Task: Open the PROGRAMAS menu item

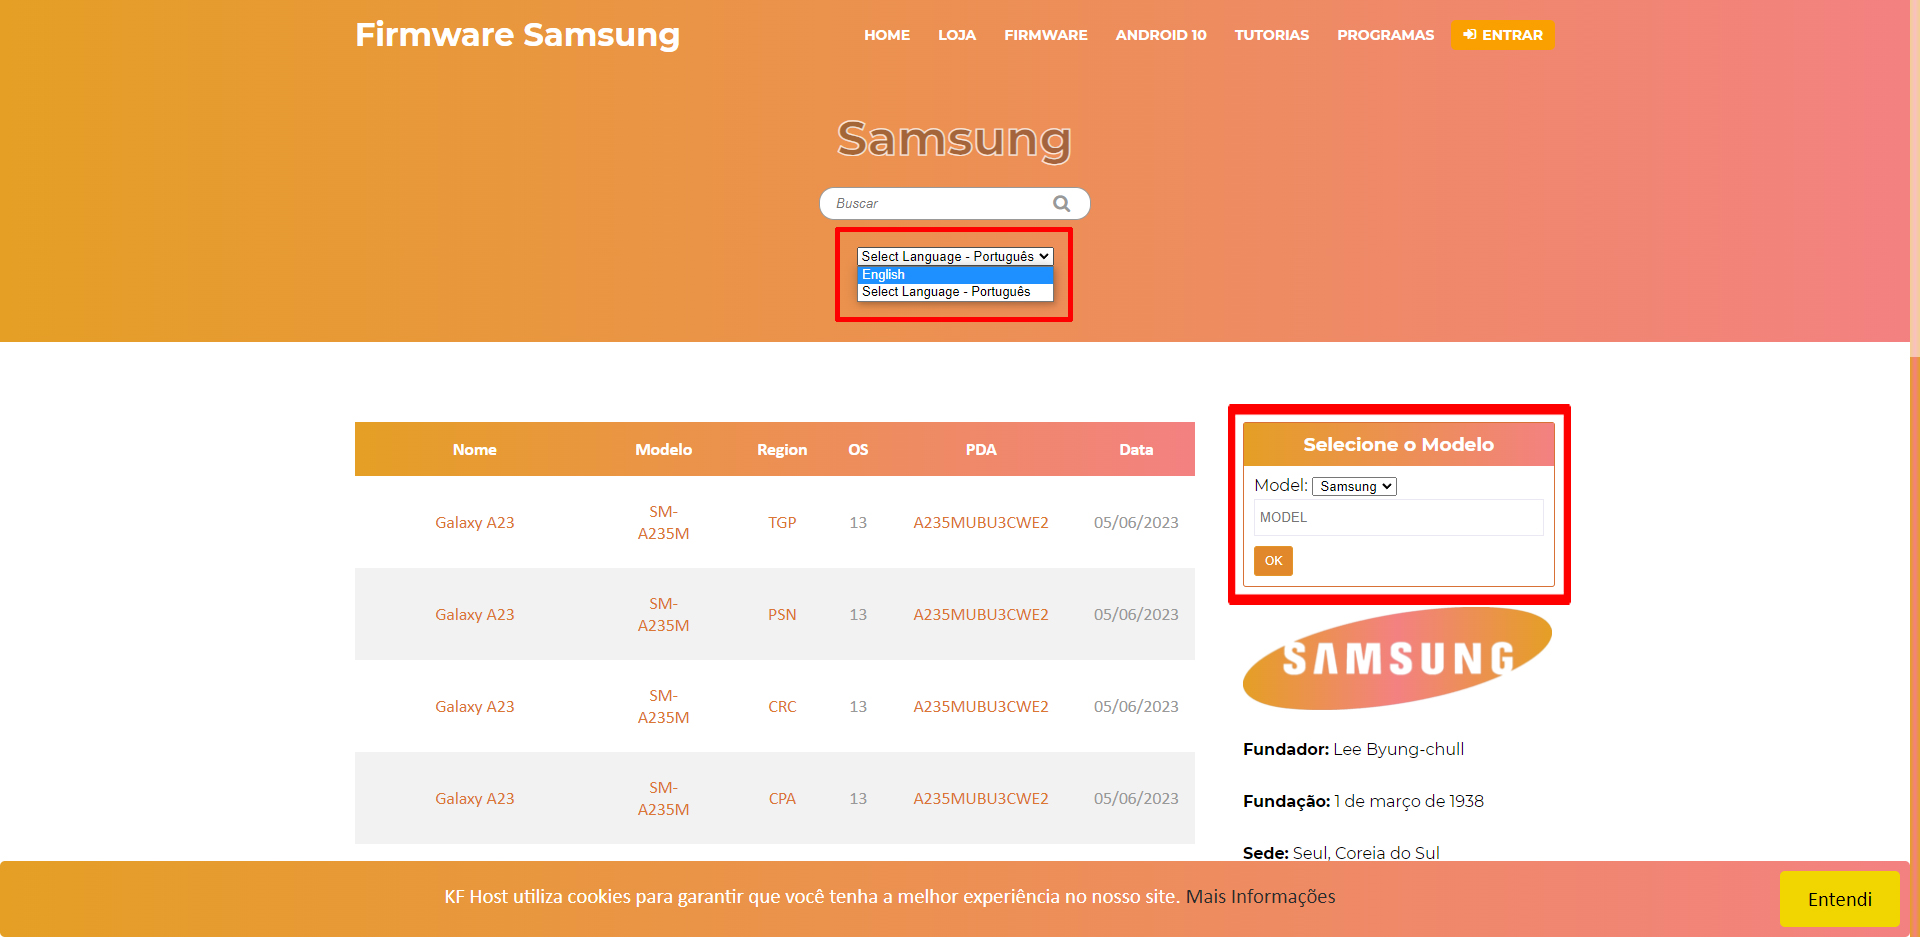Action: click(x=1385, y=35)
